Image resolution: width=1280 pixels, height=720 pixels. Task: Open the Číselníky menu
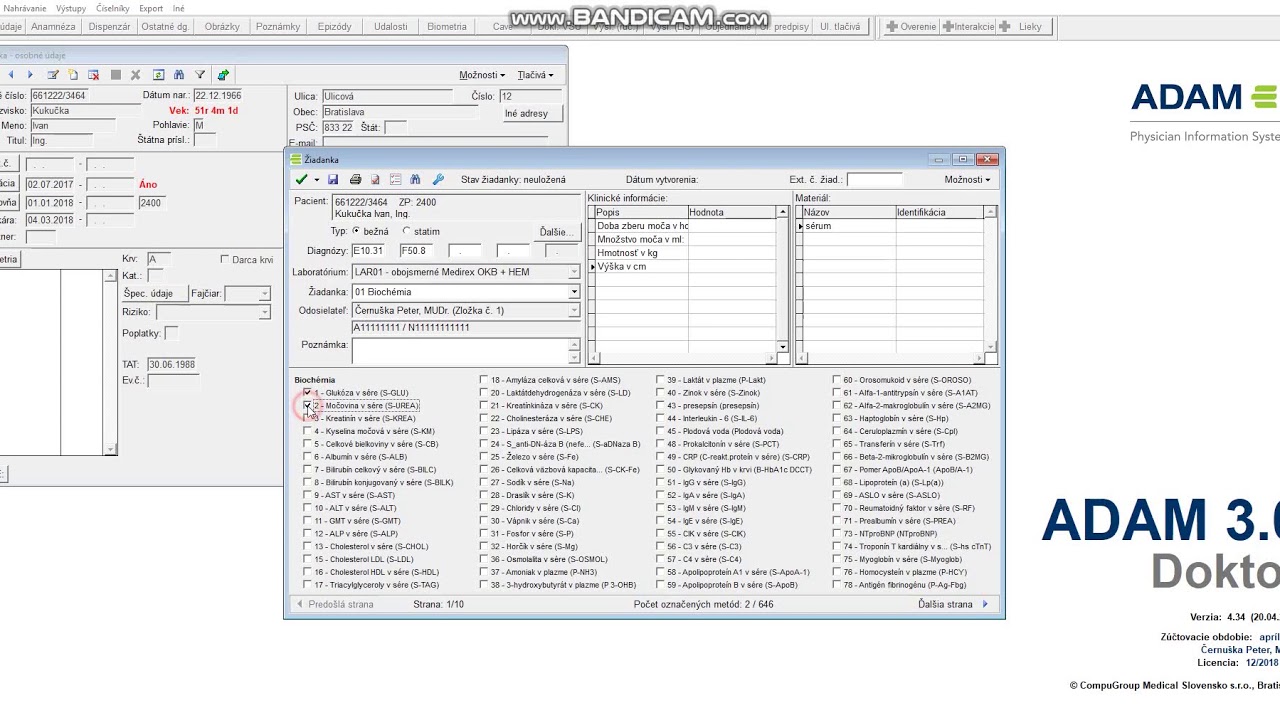(113, 8)
